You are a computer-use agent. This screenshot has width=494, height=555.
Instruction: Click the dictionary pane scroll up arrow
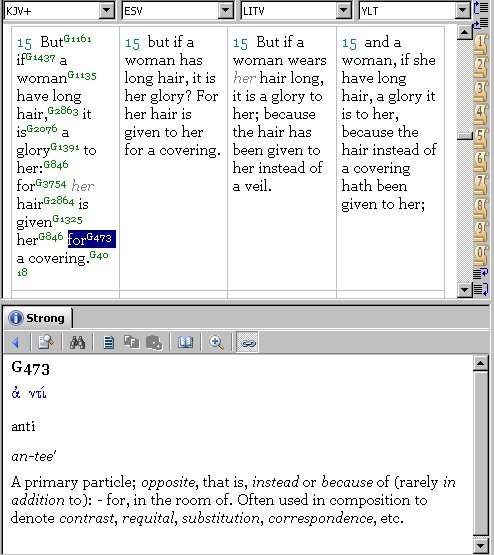pyautogui.click(x=481, y=363)
